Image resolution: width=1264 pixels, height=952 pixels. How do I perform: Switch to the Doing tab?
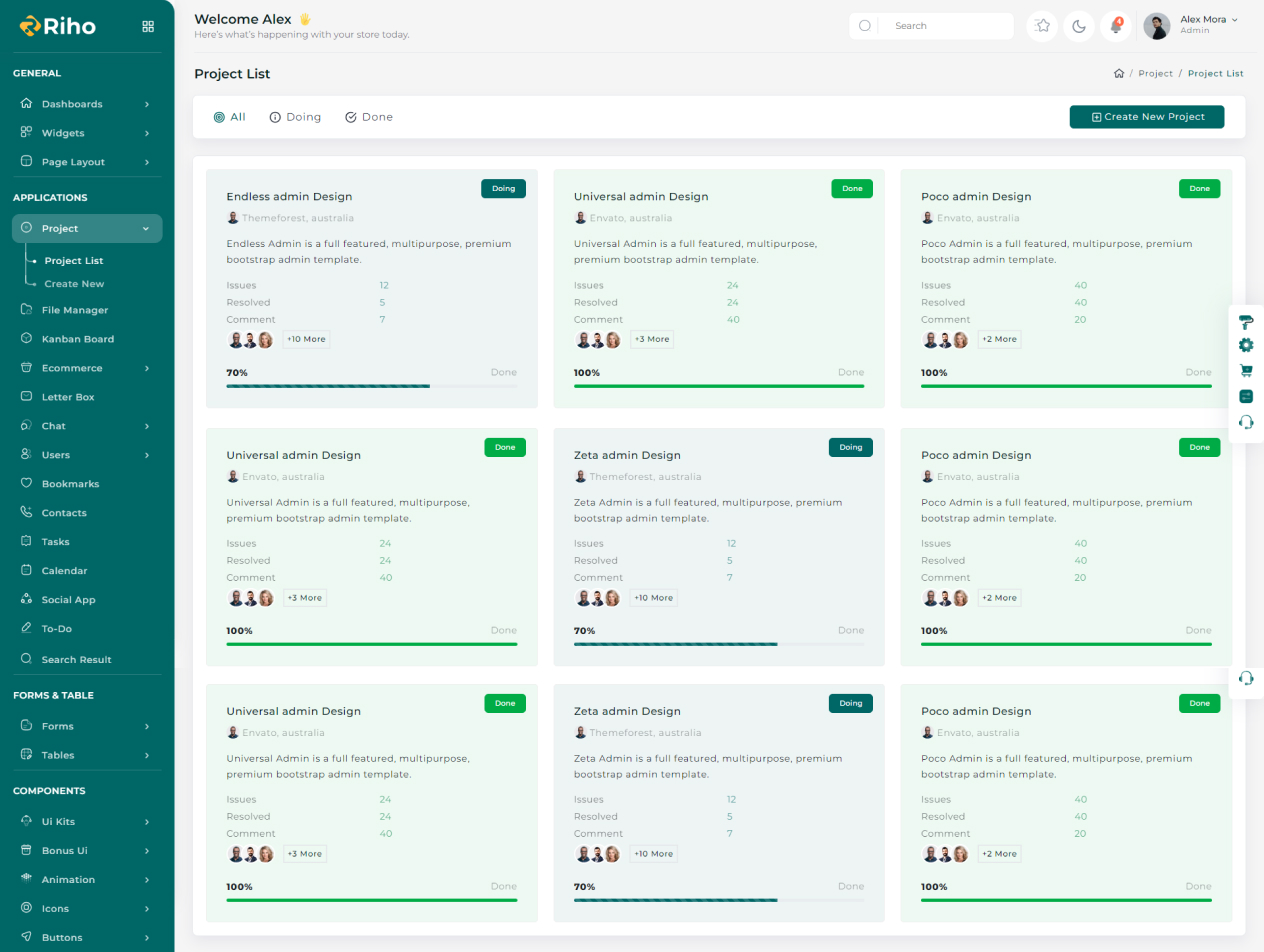[295, 117]
